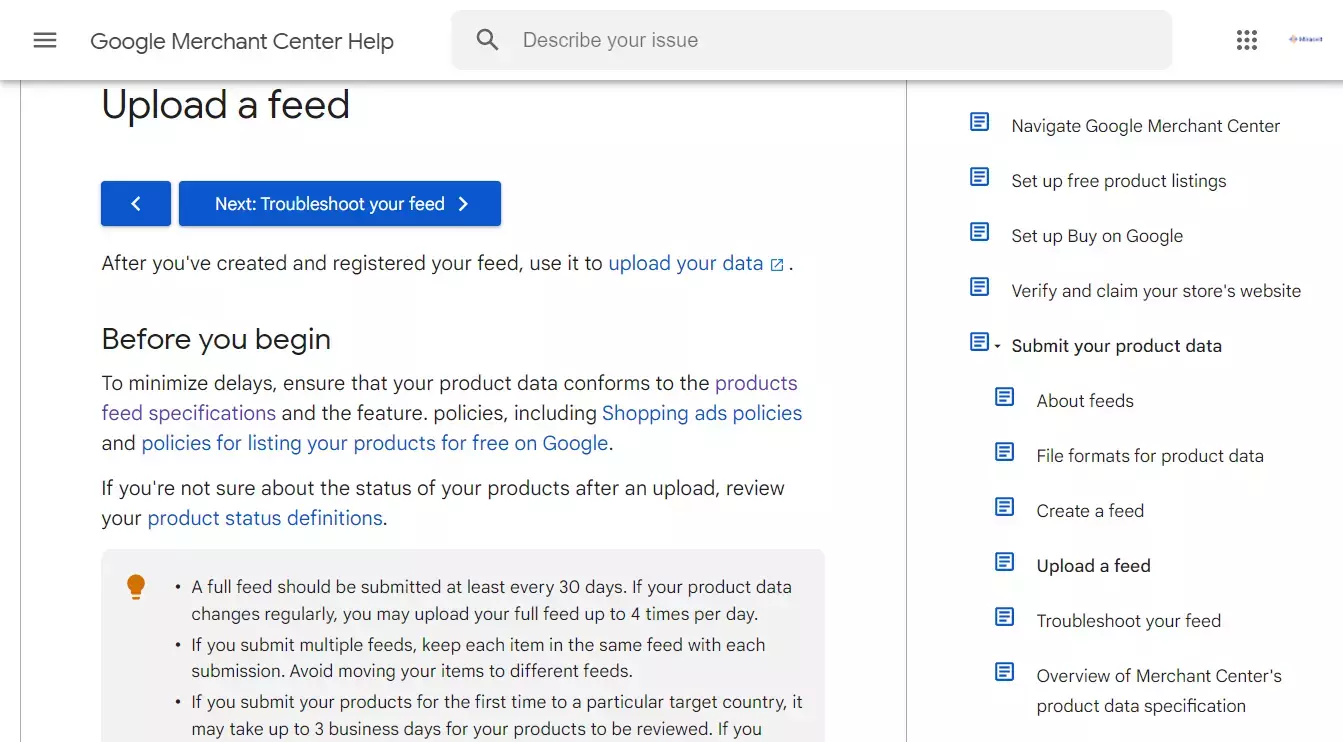Click tip about submitting multiple feeds

click(x=478, y=658)
